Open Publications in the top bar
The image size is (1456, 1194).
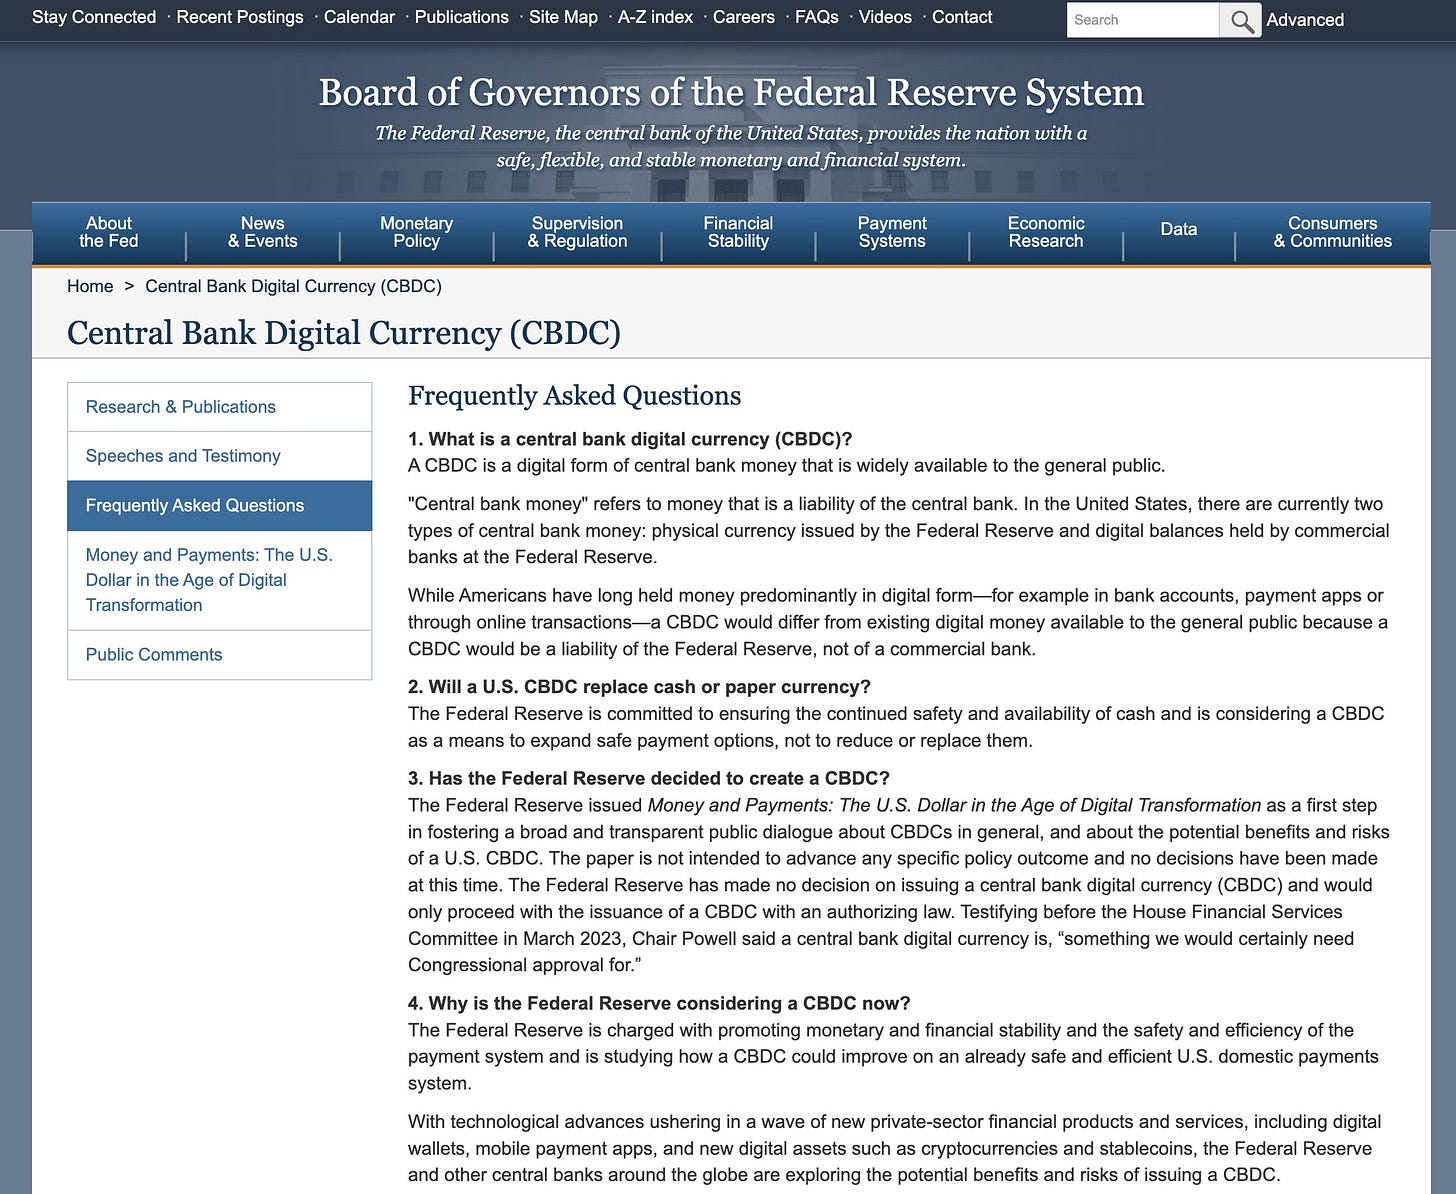(462, 17)
